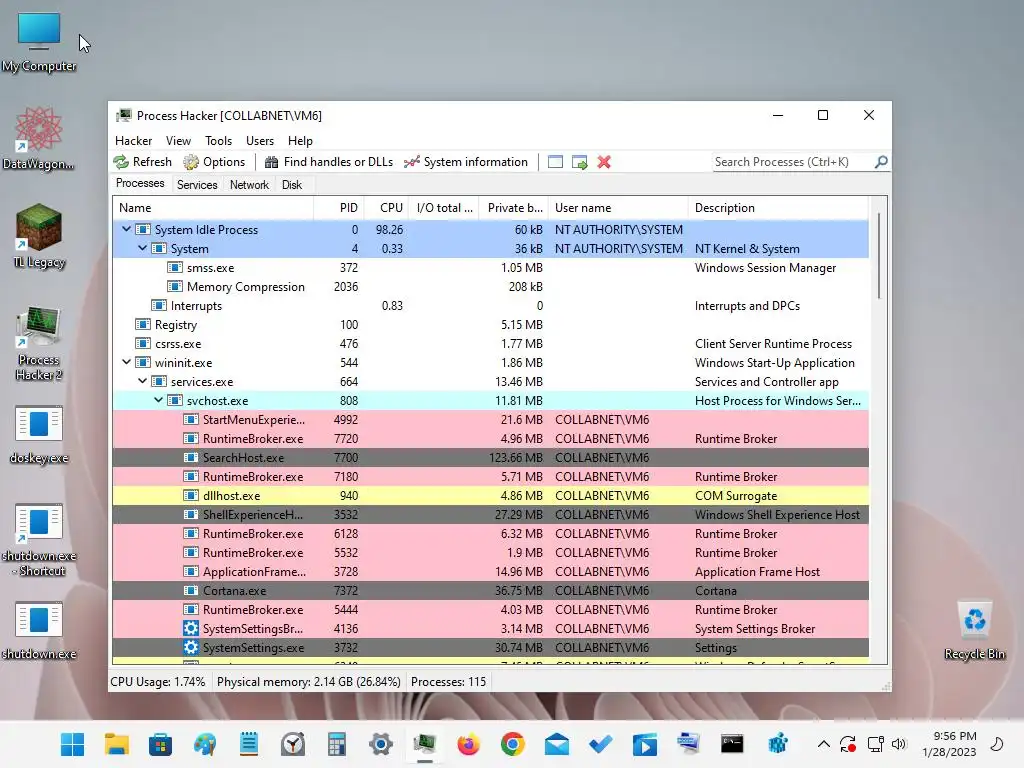
Task: Select ApplicationFrame... process row
Action: pyautogui.click(x=490, y=571)
